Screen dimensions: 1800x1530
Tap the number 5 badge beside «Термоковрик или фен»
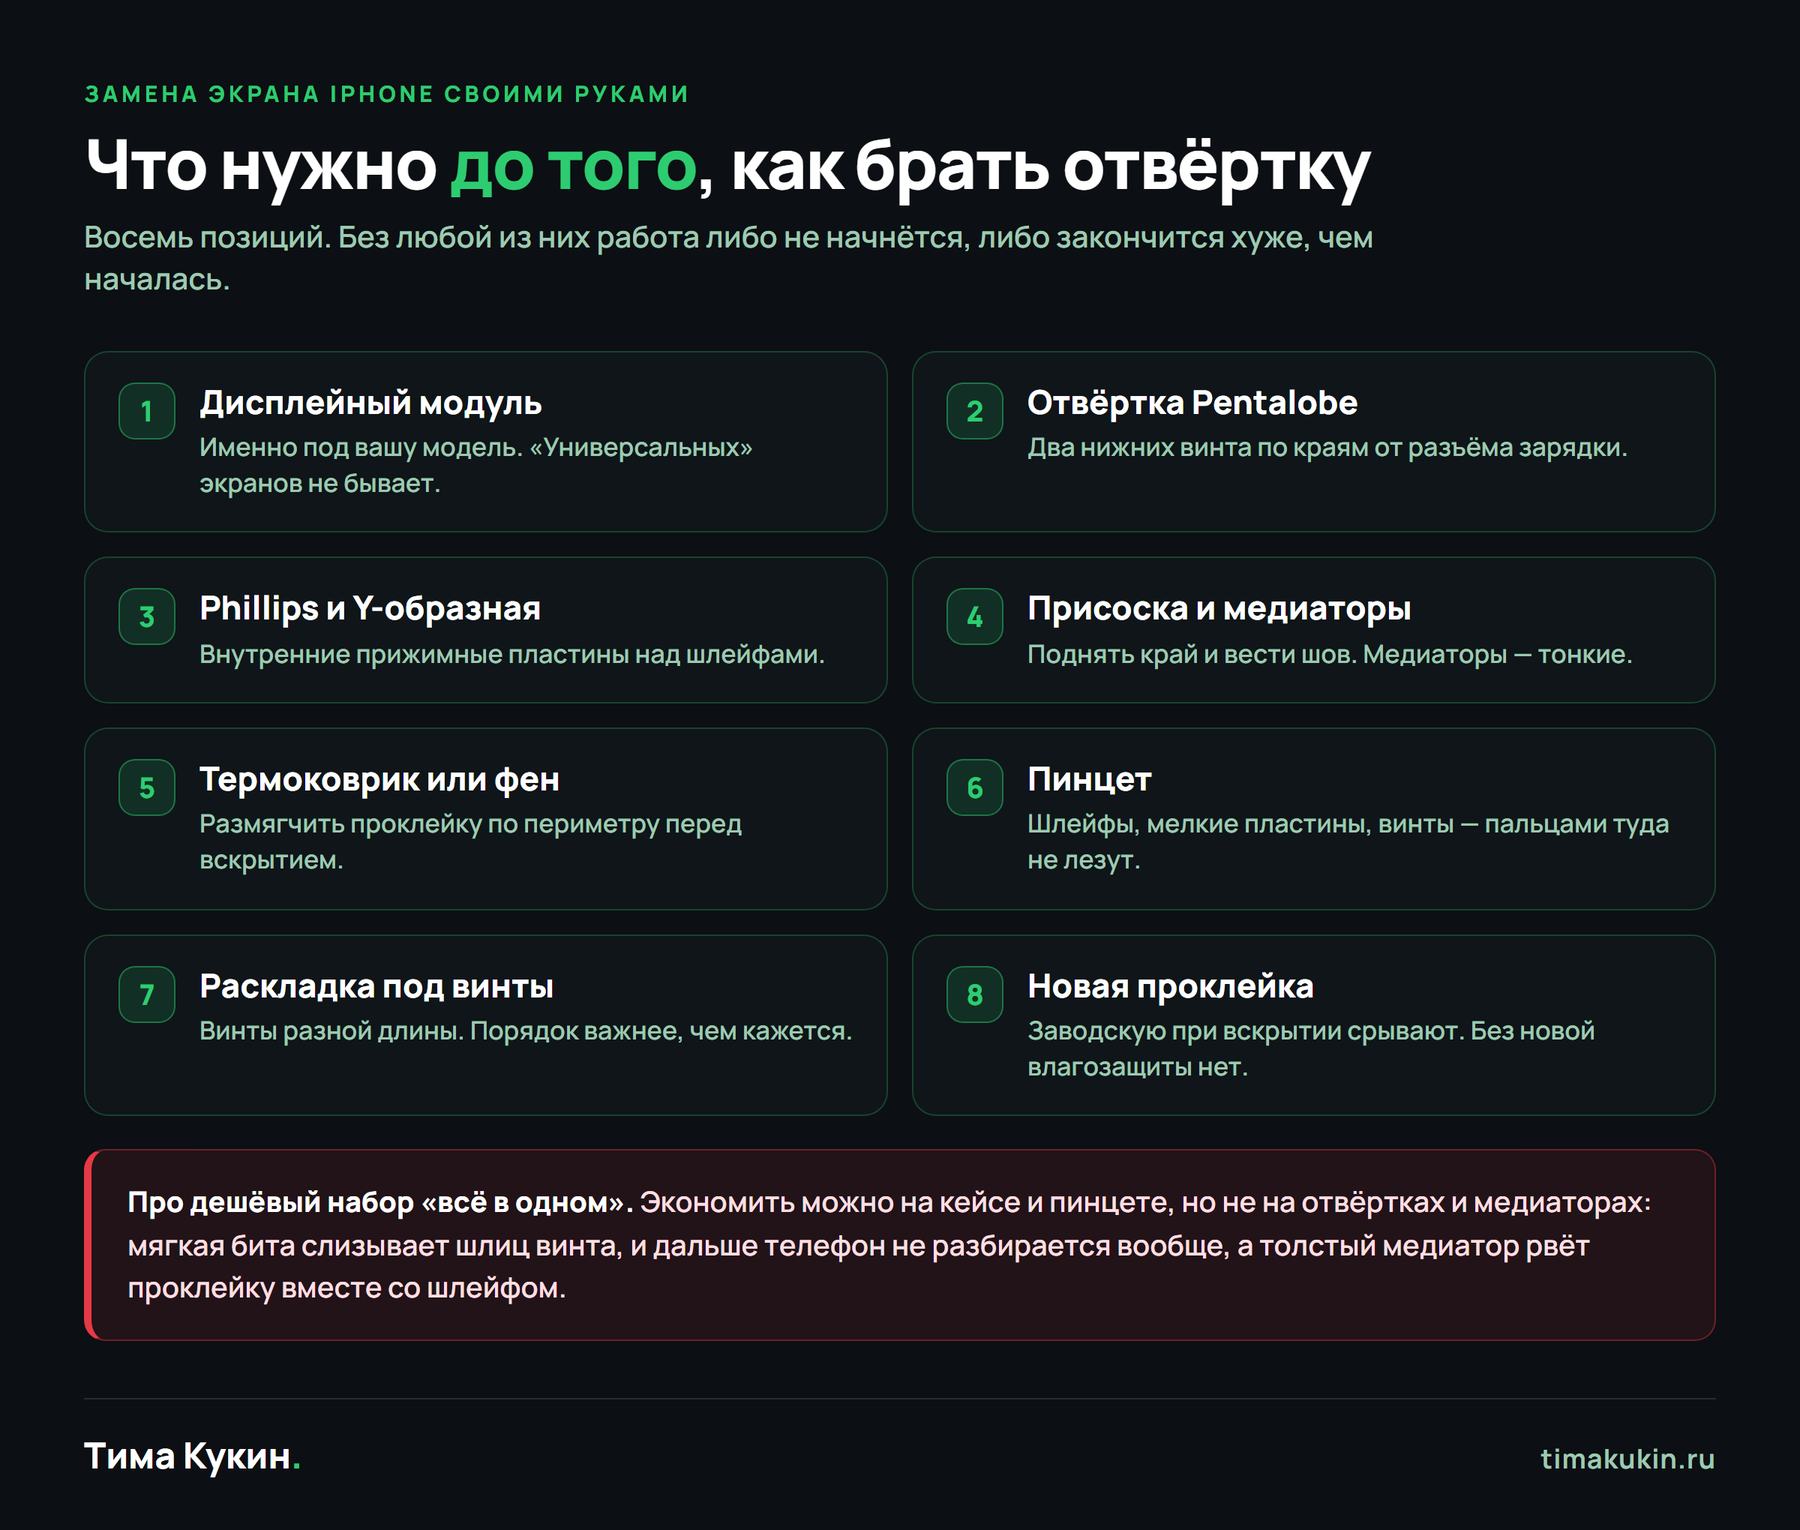pyautogui.click(x=147, y=788)
